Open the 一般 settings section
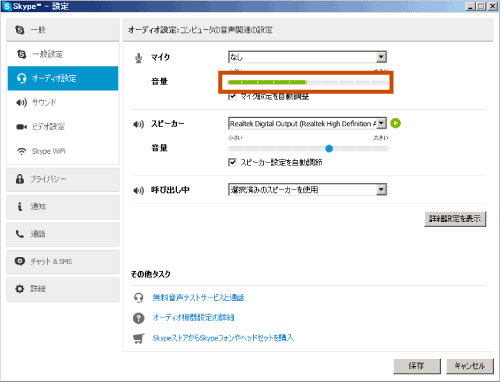Viewport: 500px width, 382px height. pos(63,30)
